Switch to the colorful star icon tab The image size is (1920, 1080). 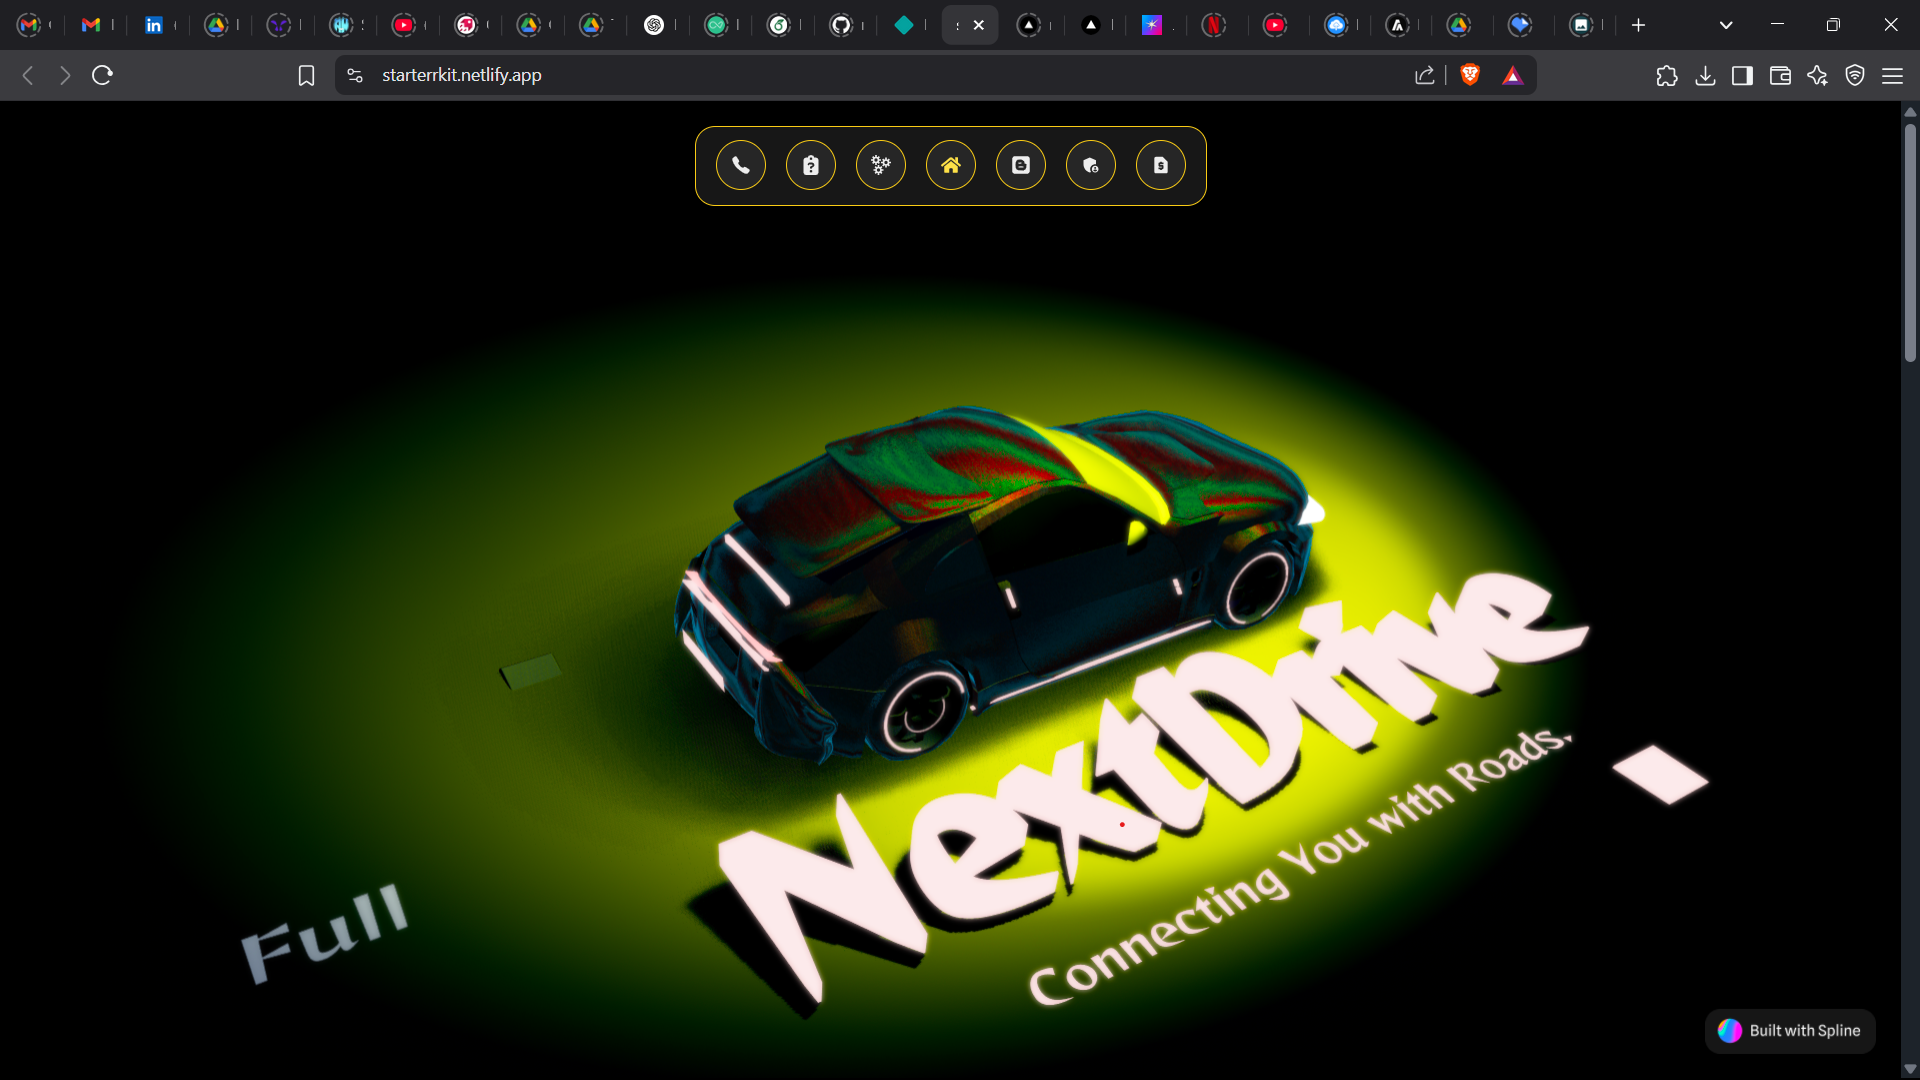[x=1152, y=25]
